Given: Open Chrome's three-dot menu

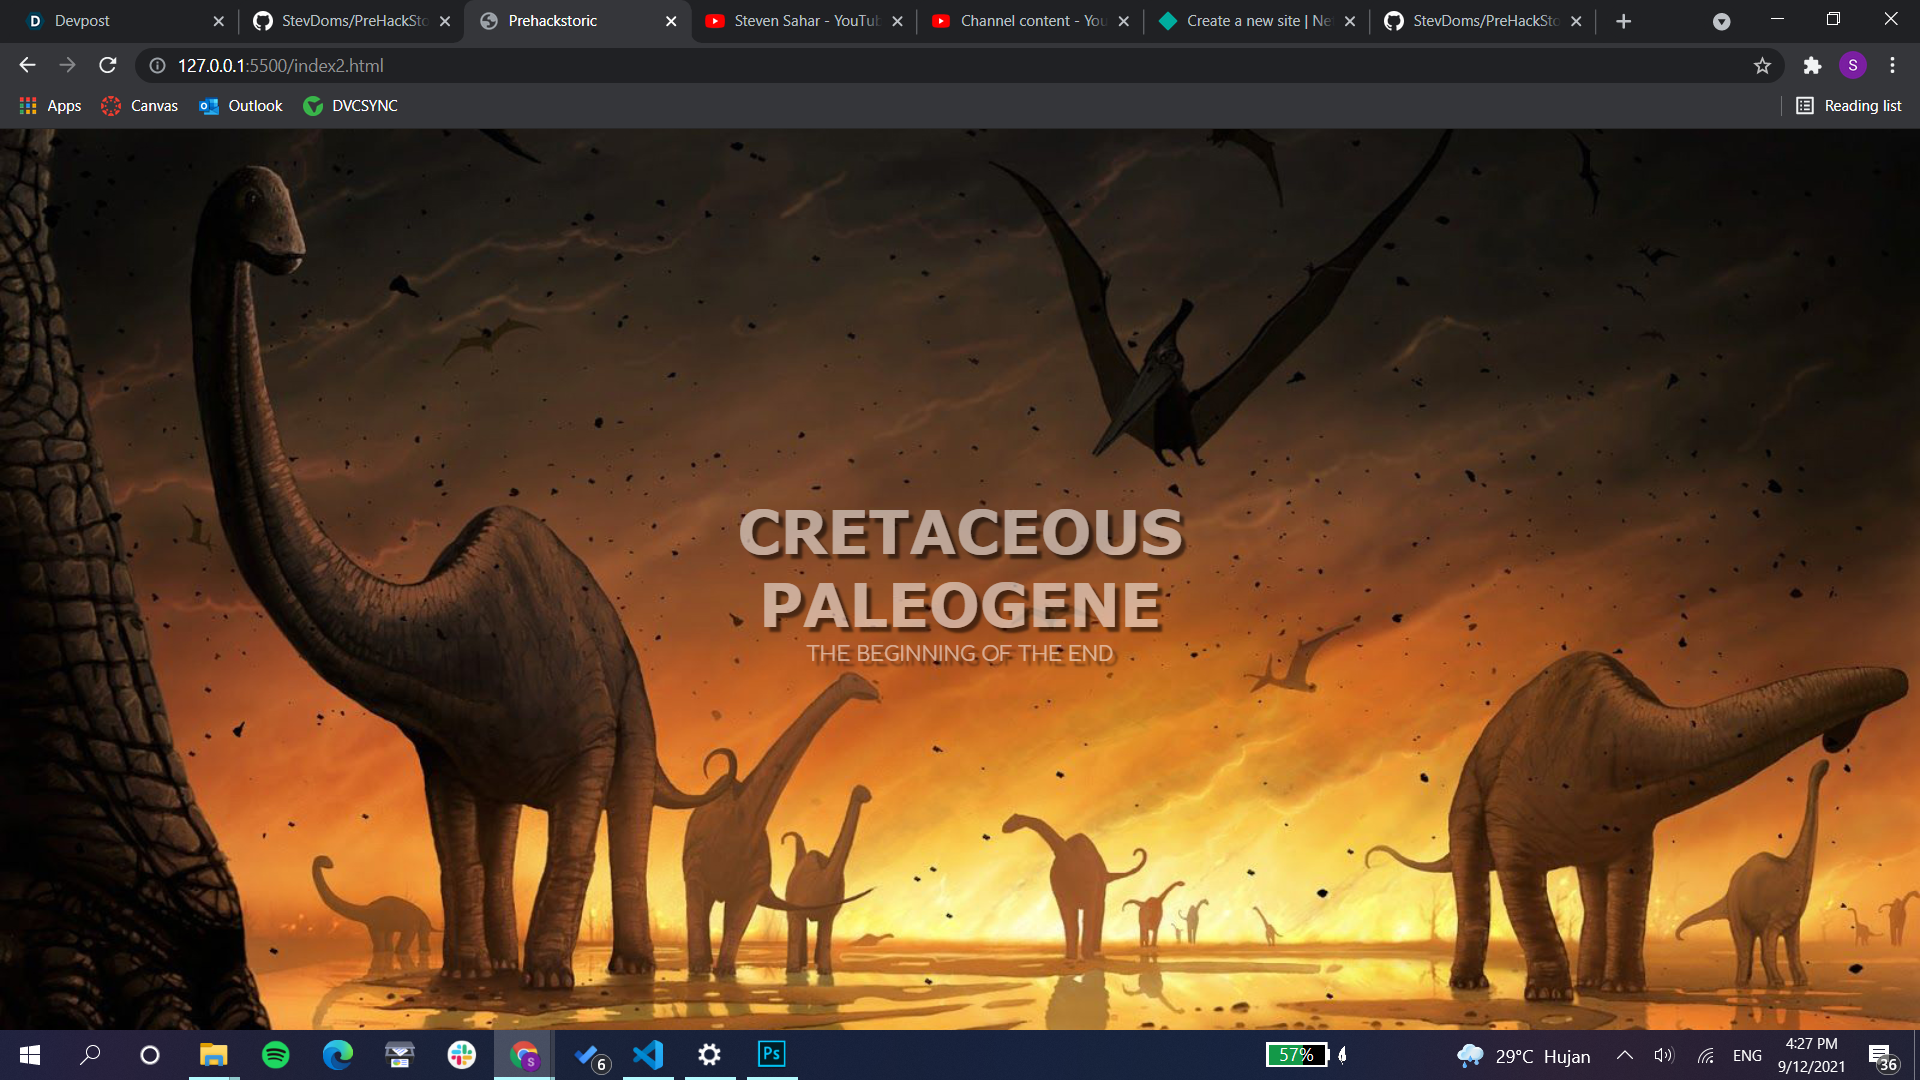Looking at the screenshot, I should click(x=1892, y=65).
